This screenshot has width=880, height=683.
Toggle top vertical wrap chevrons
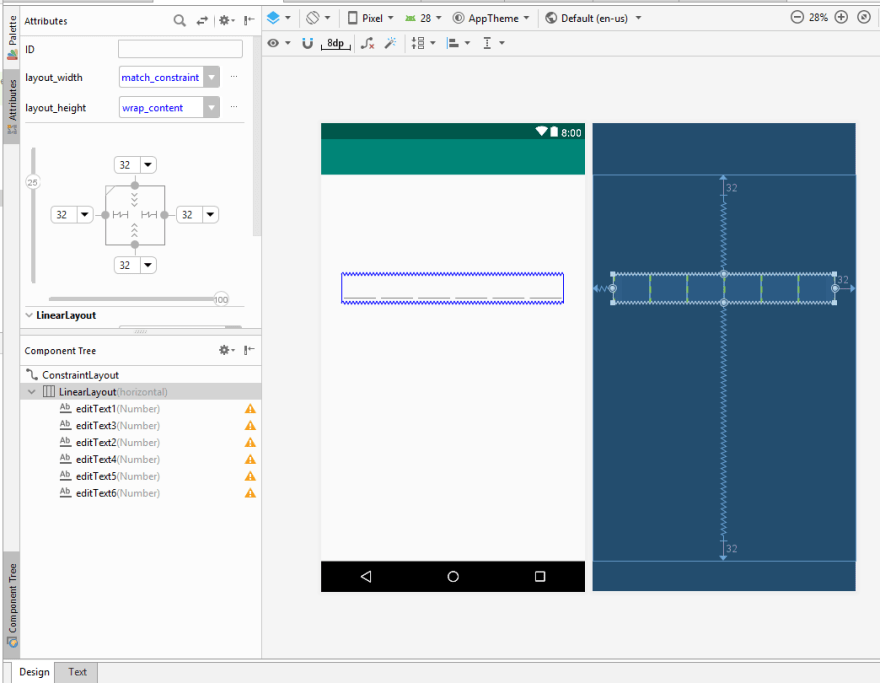tap(134, 200)
